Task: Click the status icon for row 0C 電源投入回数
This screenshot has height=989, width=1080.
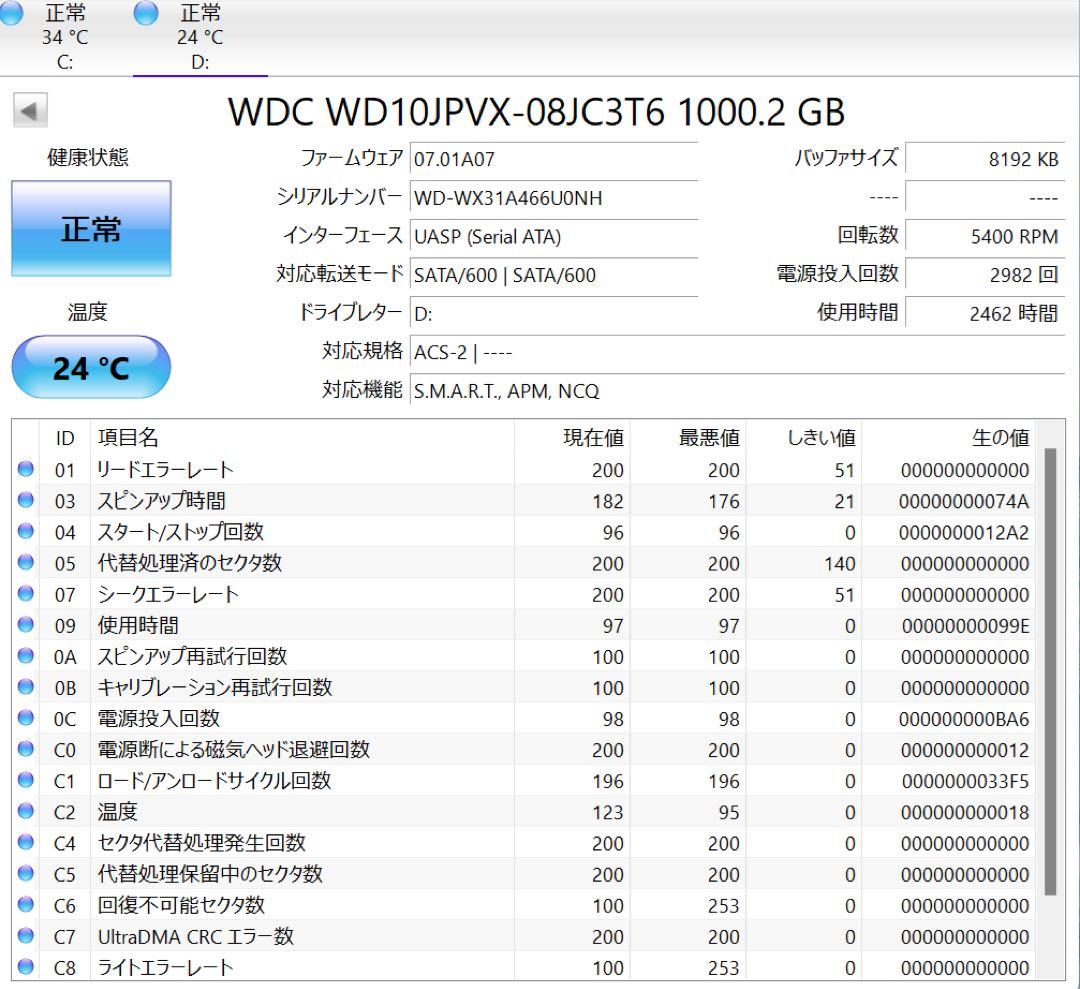Action: click(25, 718)
